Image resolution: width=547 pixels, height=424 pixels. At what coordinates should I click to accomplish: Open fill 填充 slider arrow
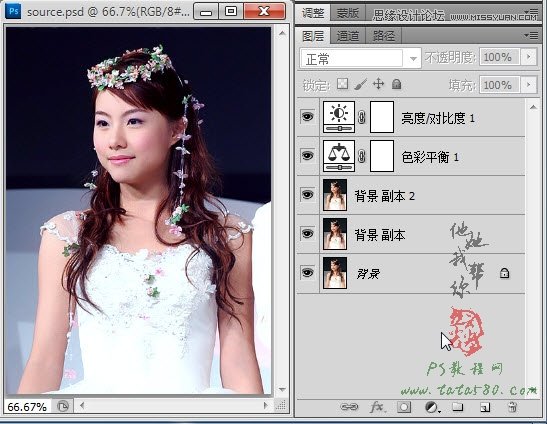pyautogui.click(x=529, y=85)
